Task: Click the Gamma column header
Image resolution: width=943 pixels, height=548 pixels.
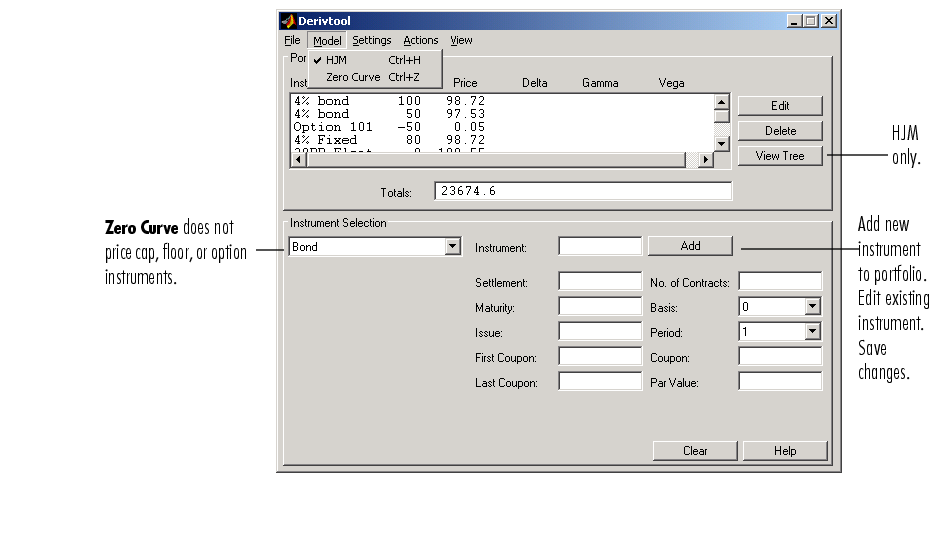Action: click(x=600, y=83)
